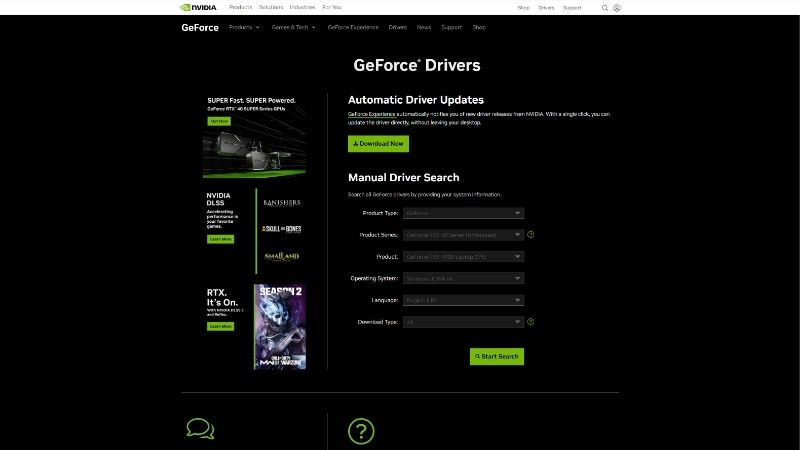Screen dimensions: 800x450
Task: Click the RTX. It's On. promo title
Action: coord(222,297)
